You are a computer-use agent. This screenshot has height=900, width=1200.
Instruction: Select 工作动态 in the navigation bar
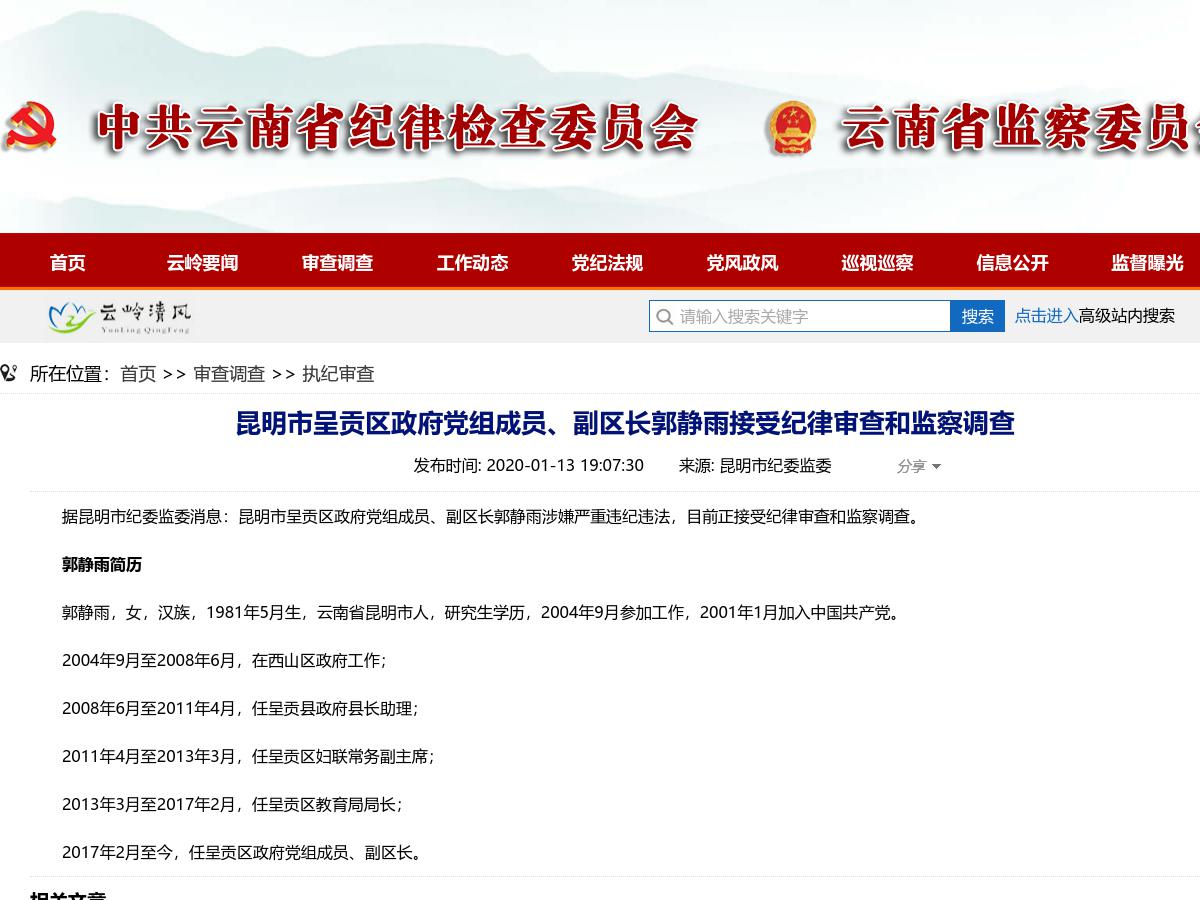click(x=472, y=263)
